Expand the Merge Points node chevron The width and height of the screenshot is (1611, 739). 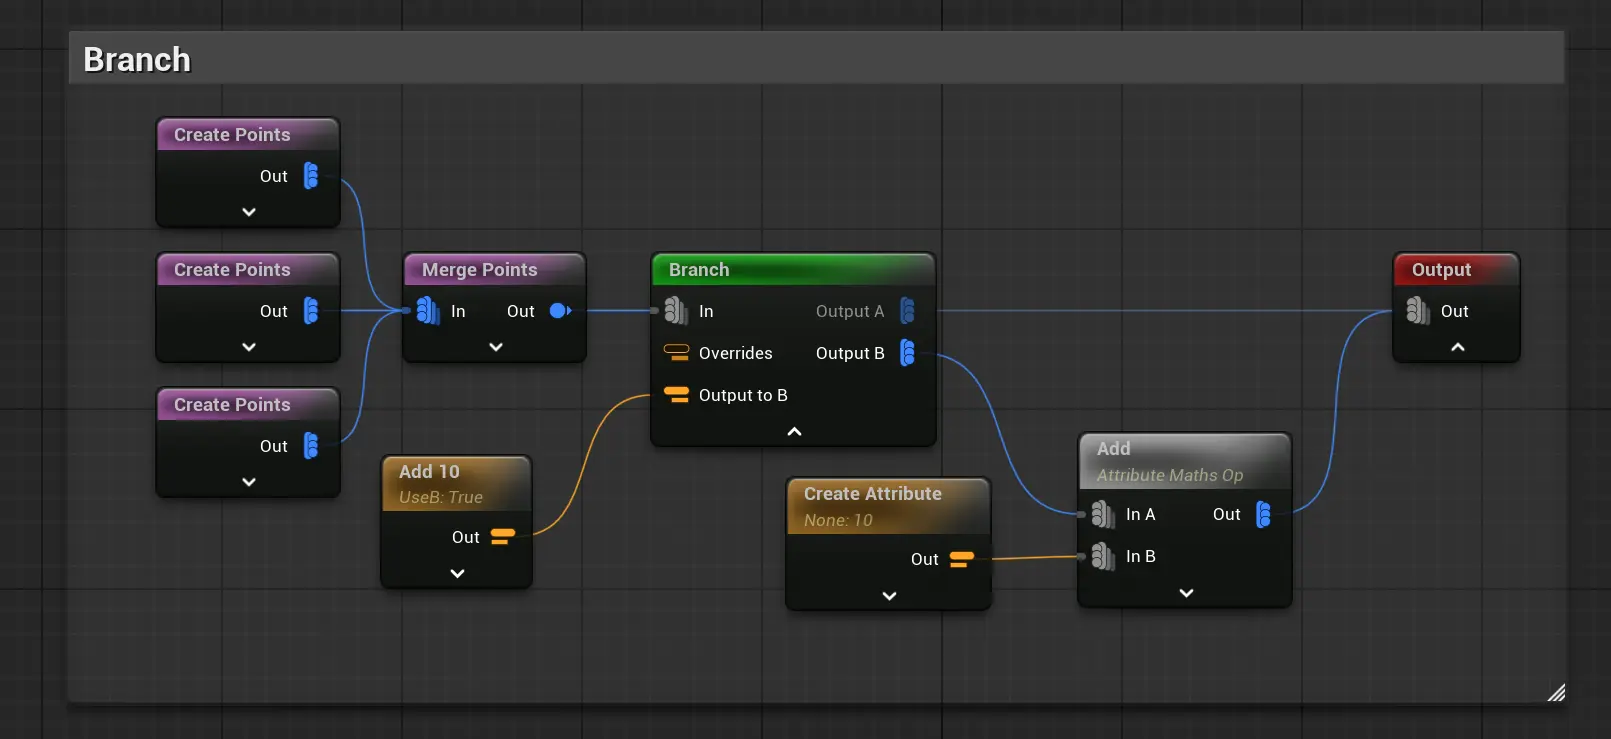coord(496,347)
